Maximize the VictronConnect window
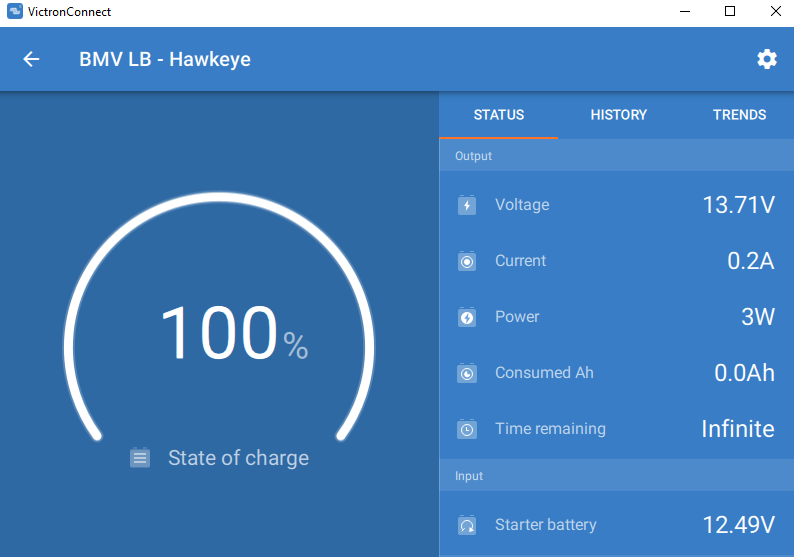The height and width of the screenshot is (557, 794). [730, 11]
